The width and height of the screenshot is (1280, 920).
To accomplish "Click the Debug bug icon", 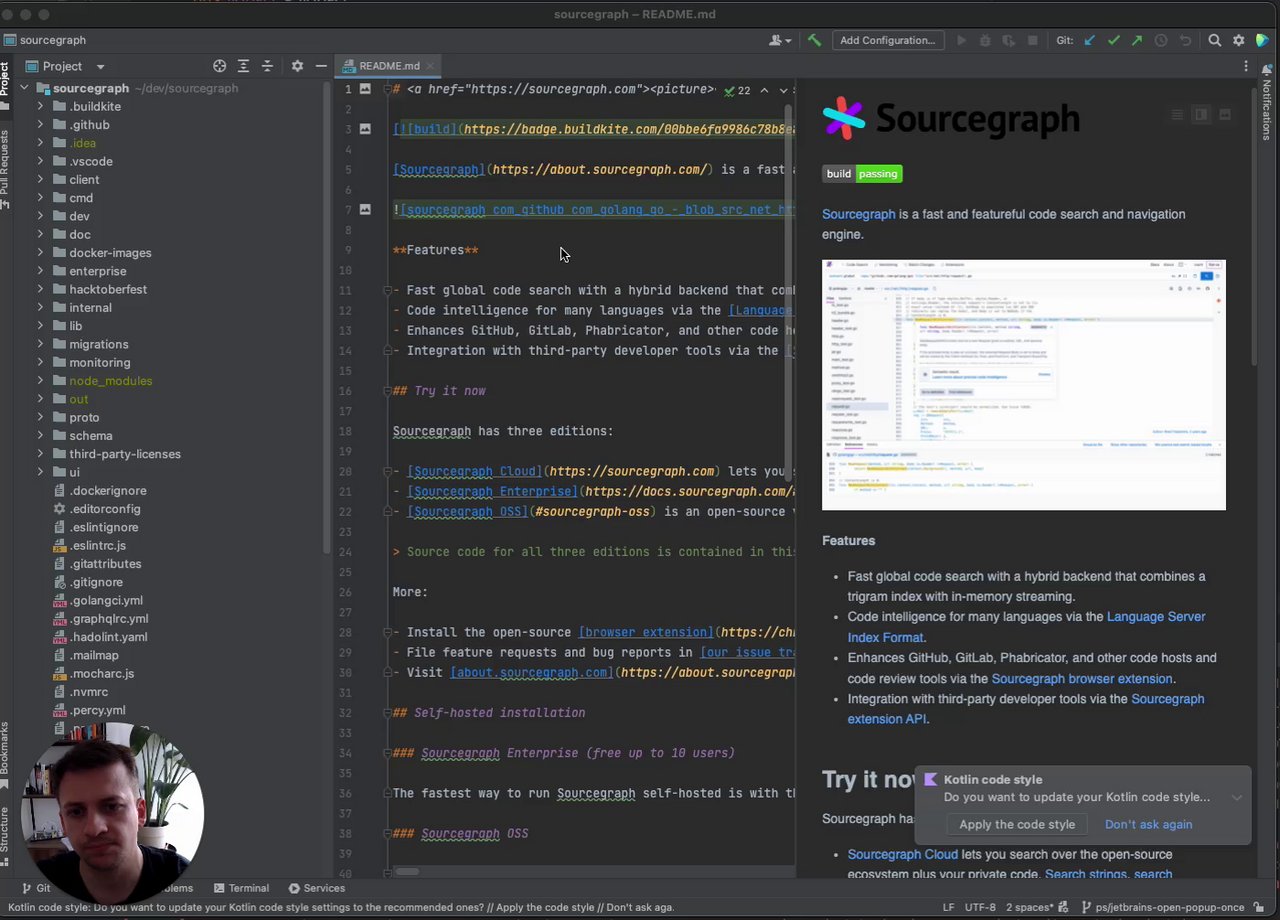I will 985,40.
